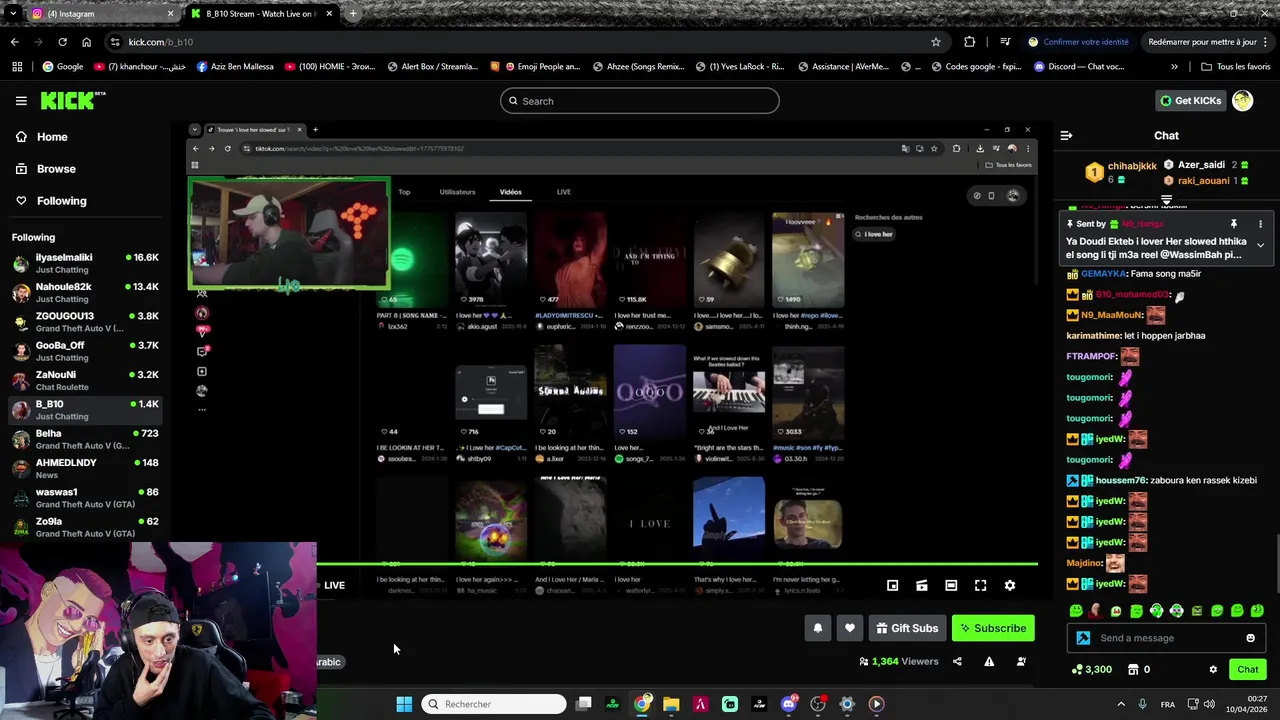Toggle the microphone tray icon

[x=1142, y=704]
